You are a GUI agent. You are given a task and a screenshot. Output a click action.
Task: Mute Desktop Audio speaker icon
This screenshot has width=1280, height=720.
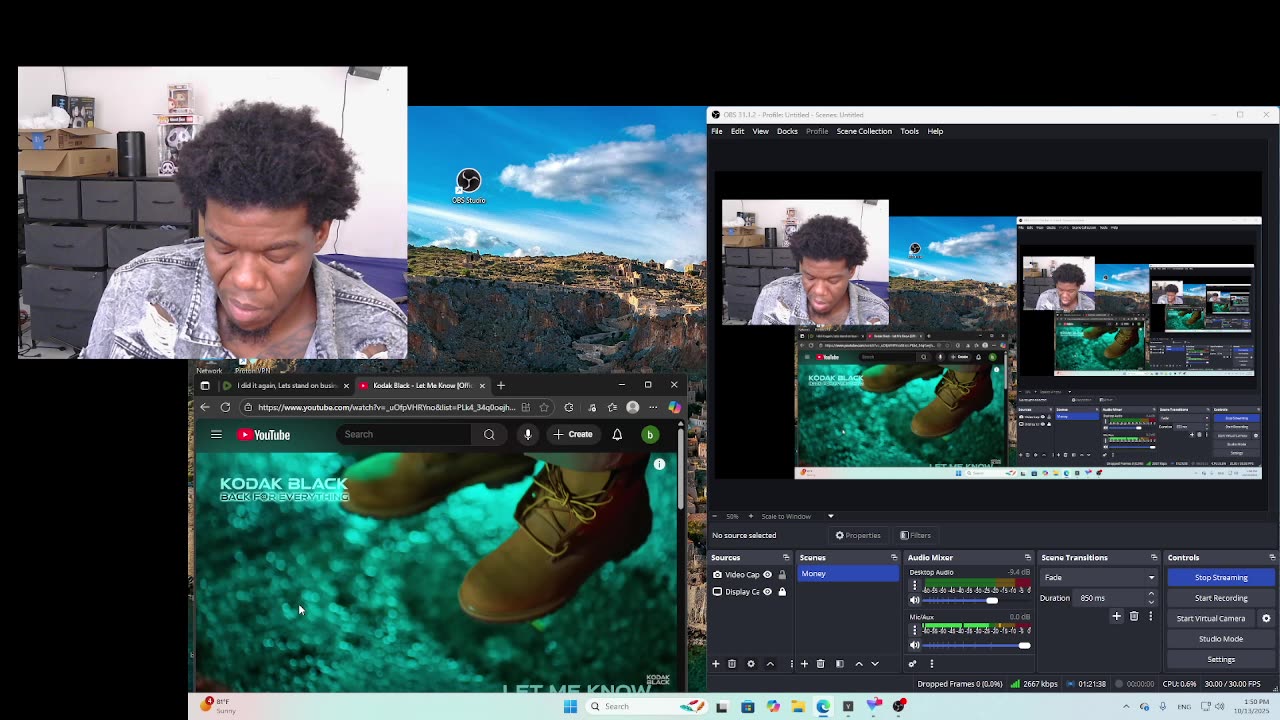pos(914,600)
